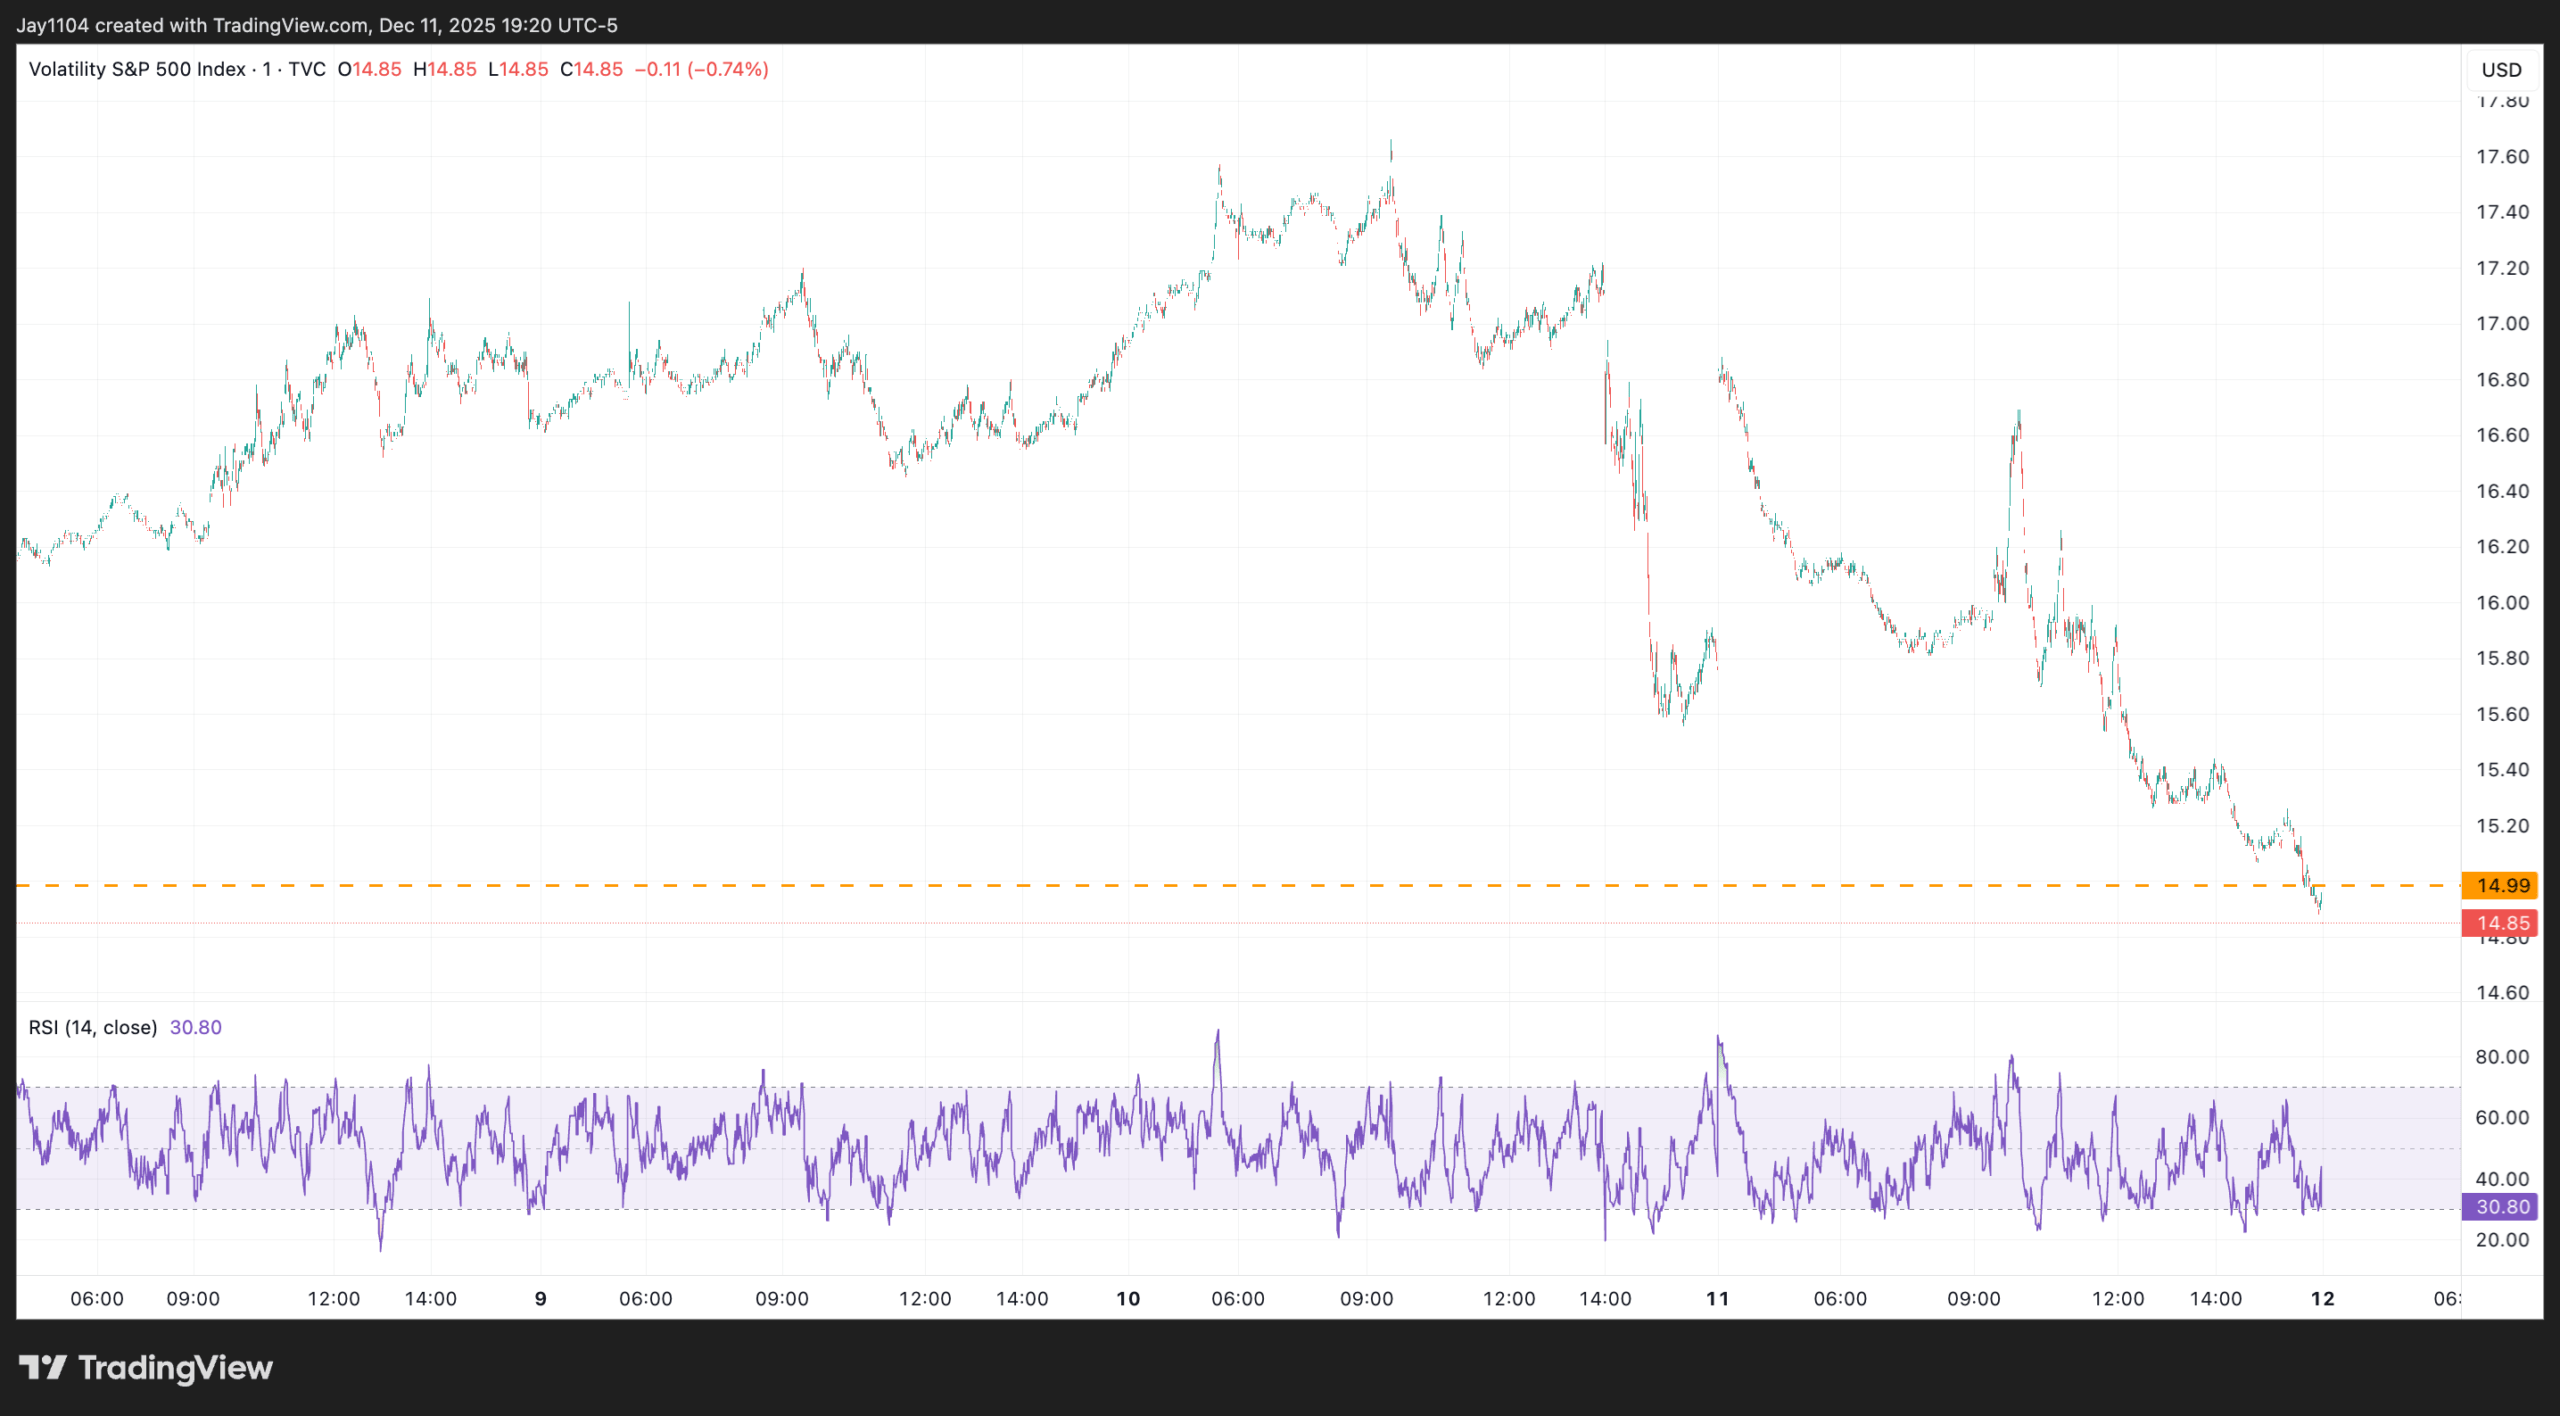Click the C14.85 close value in header
Screen dimensions: 2560x1416
pos(591,69)
